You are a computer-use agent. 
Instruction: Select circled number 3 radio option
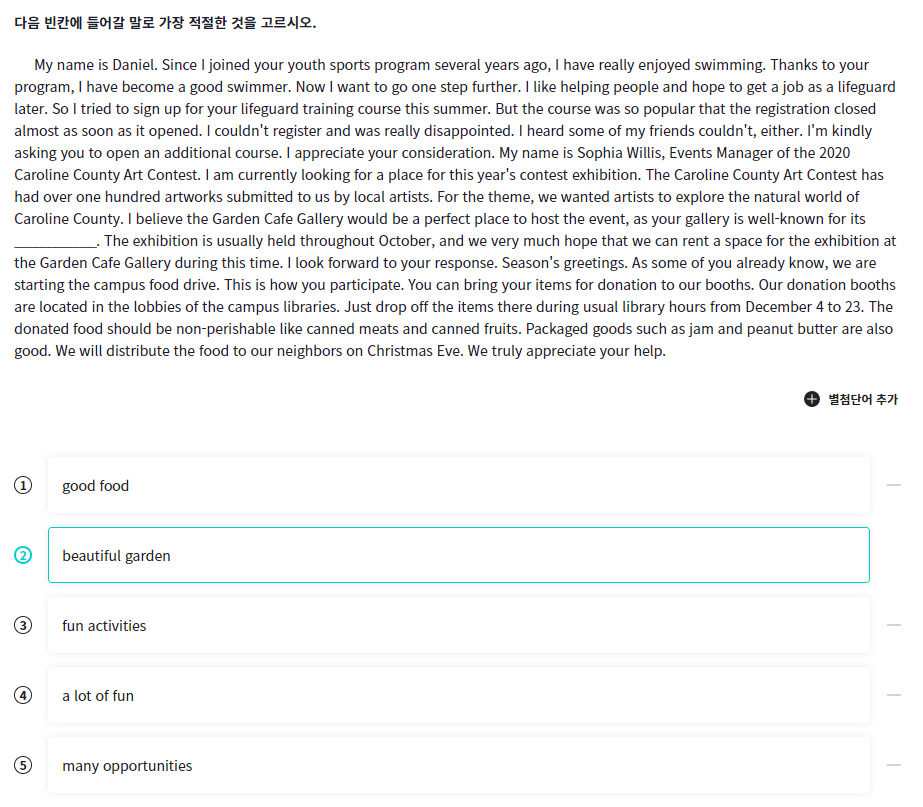(x=23, y=625)
